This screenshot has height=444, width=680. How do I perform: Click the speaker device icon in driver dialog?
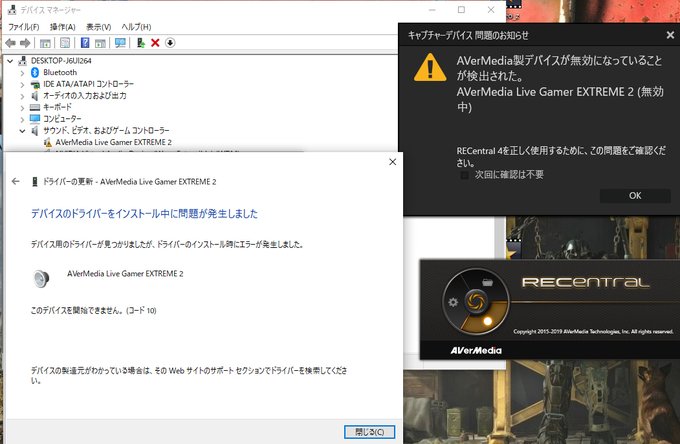41,278
